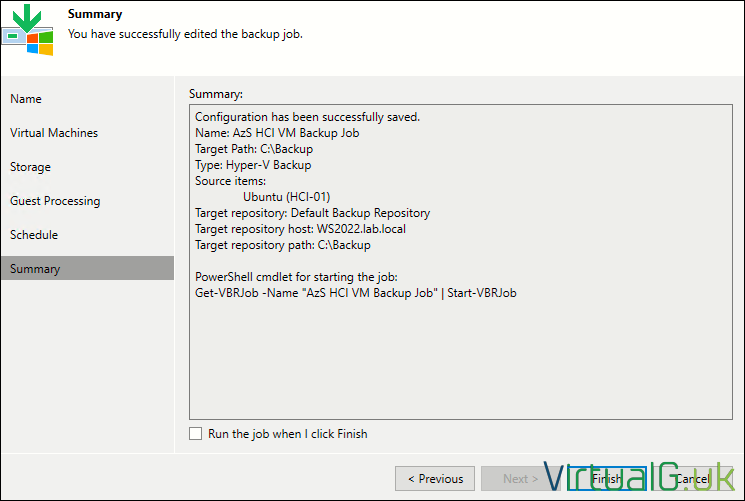Click the greyed-out Next button
Viewport: 745px width, 501px height.
[x=520, y=479]
